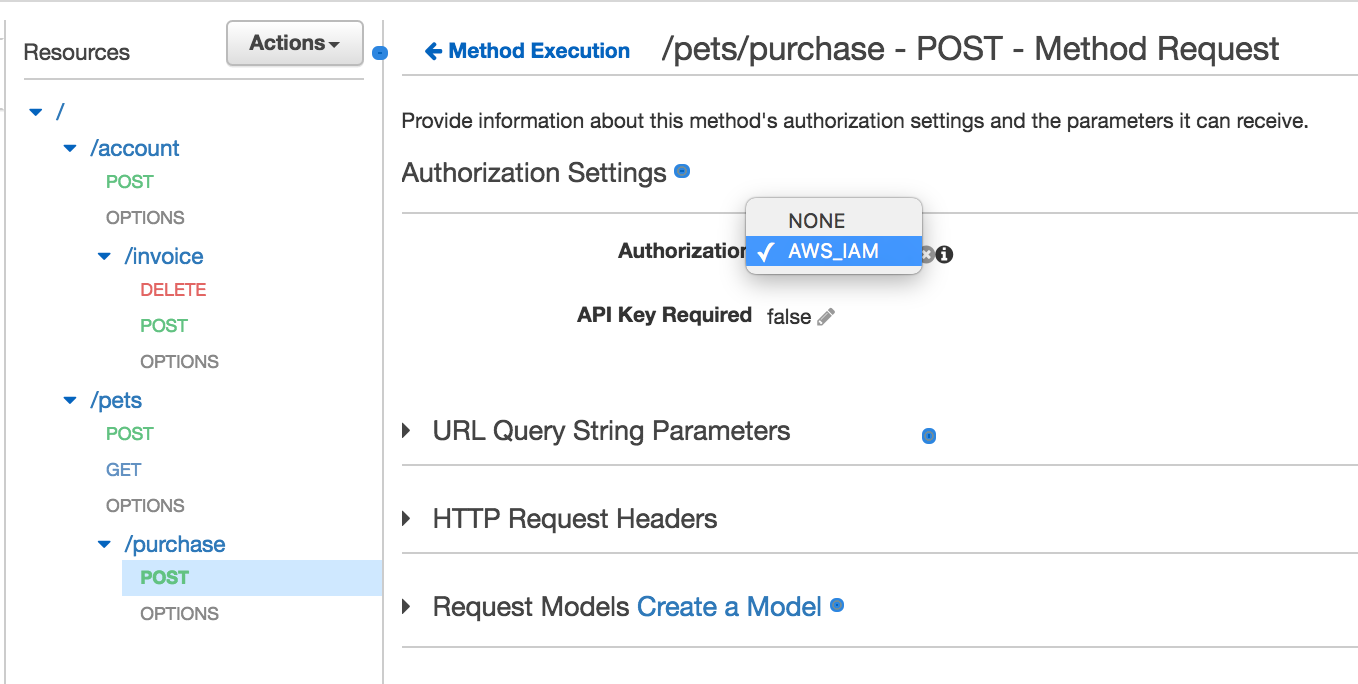This screenshot has width=1358, height=684.
Task: Cancel the Authorization edit with the x icon
Action: (928, 254)
